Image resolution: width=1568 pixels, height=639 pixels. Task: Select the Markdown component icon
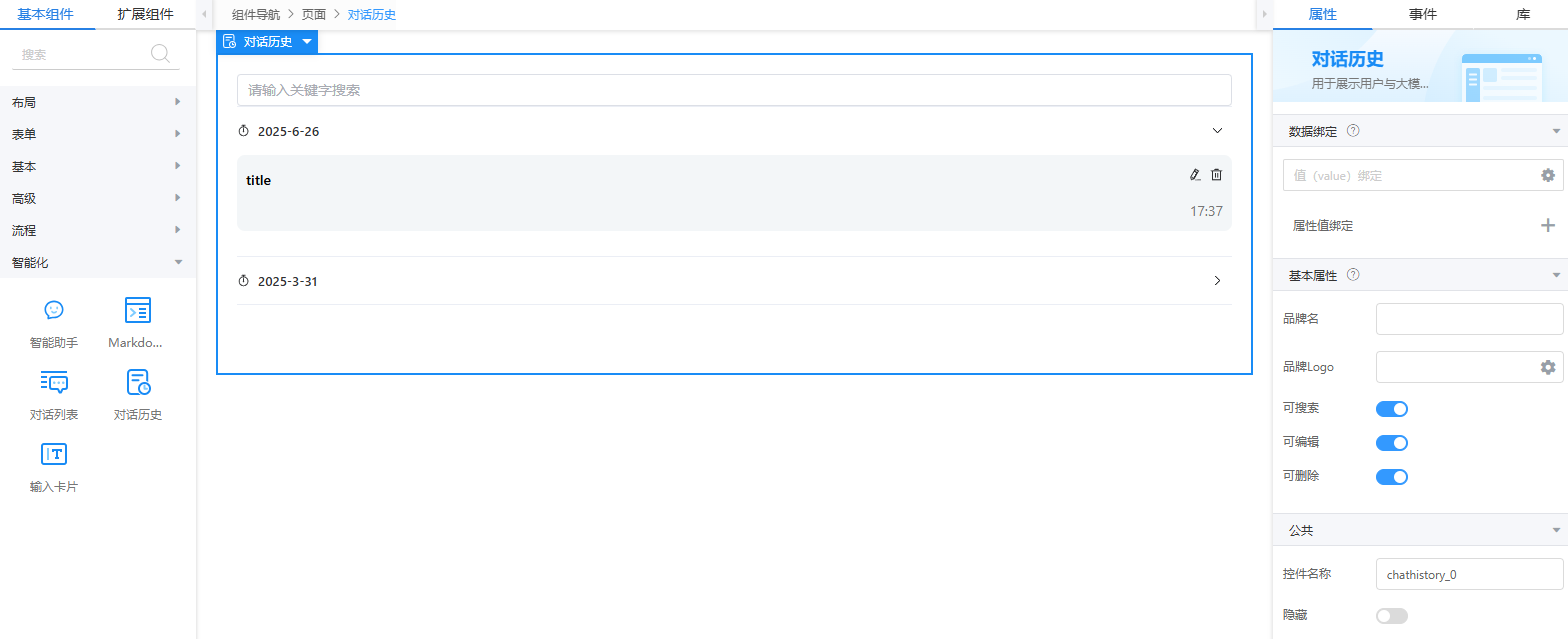point(138,310)
